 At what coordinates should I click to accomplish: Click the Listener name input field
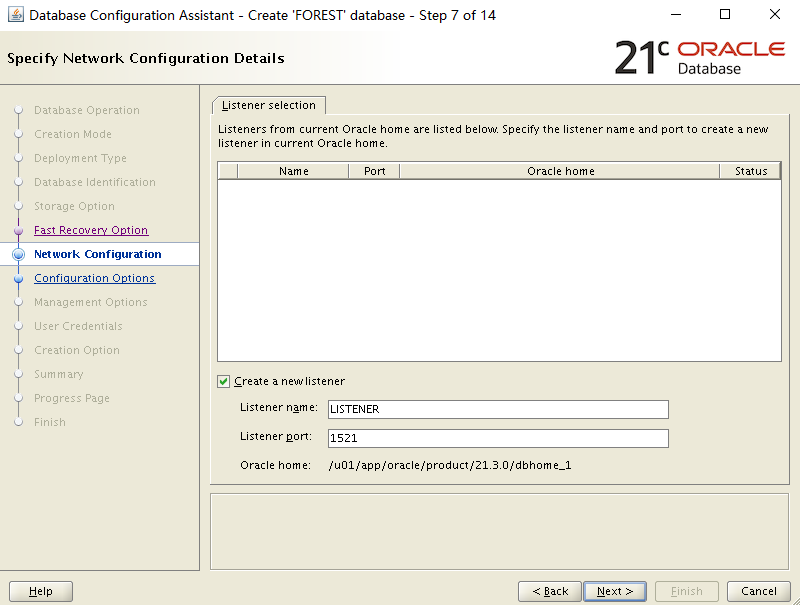coord(498,409)
